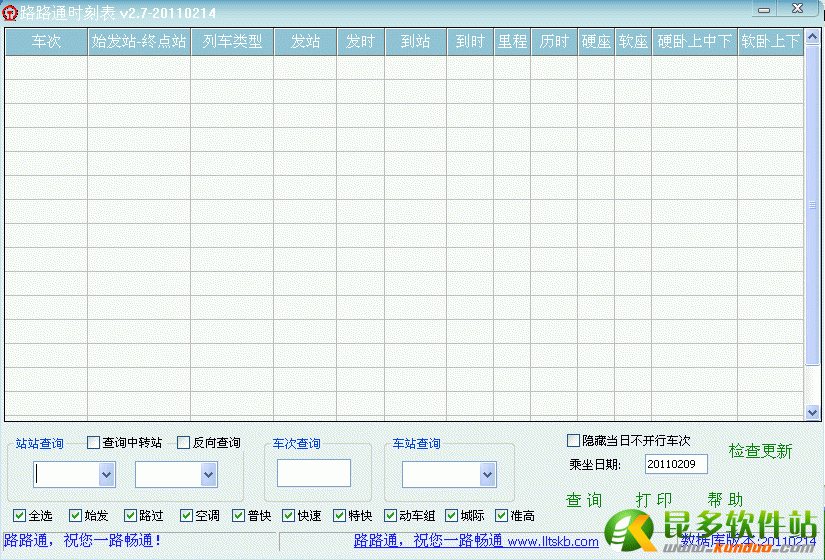The image size is (825, 560).
Task: Enable the 反向查询 checkbox
Action: coord(184,442)
